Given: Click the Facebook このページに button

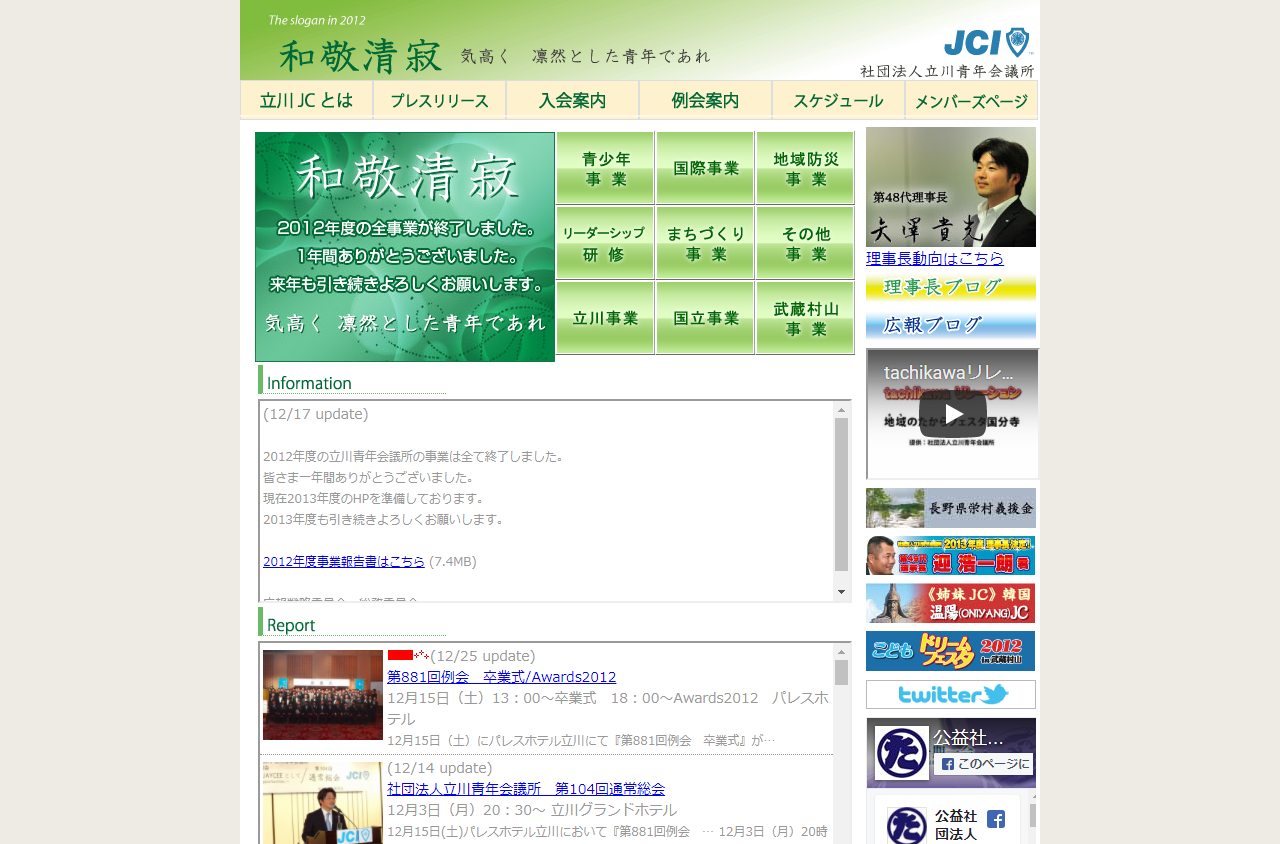Looking at the screenshot, I should (984, 764).
